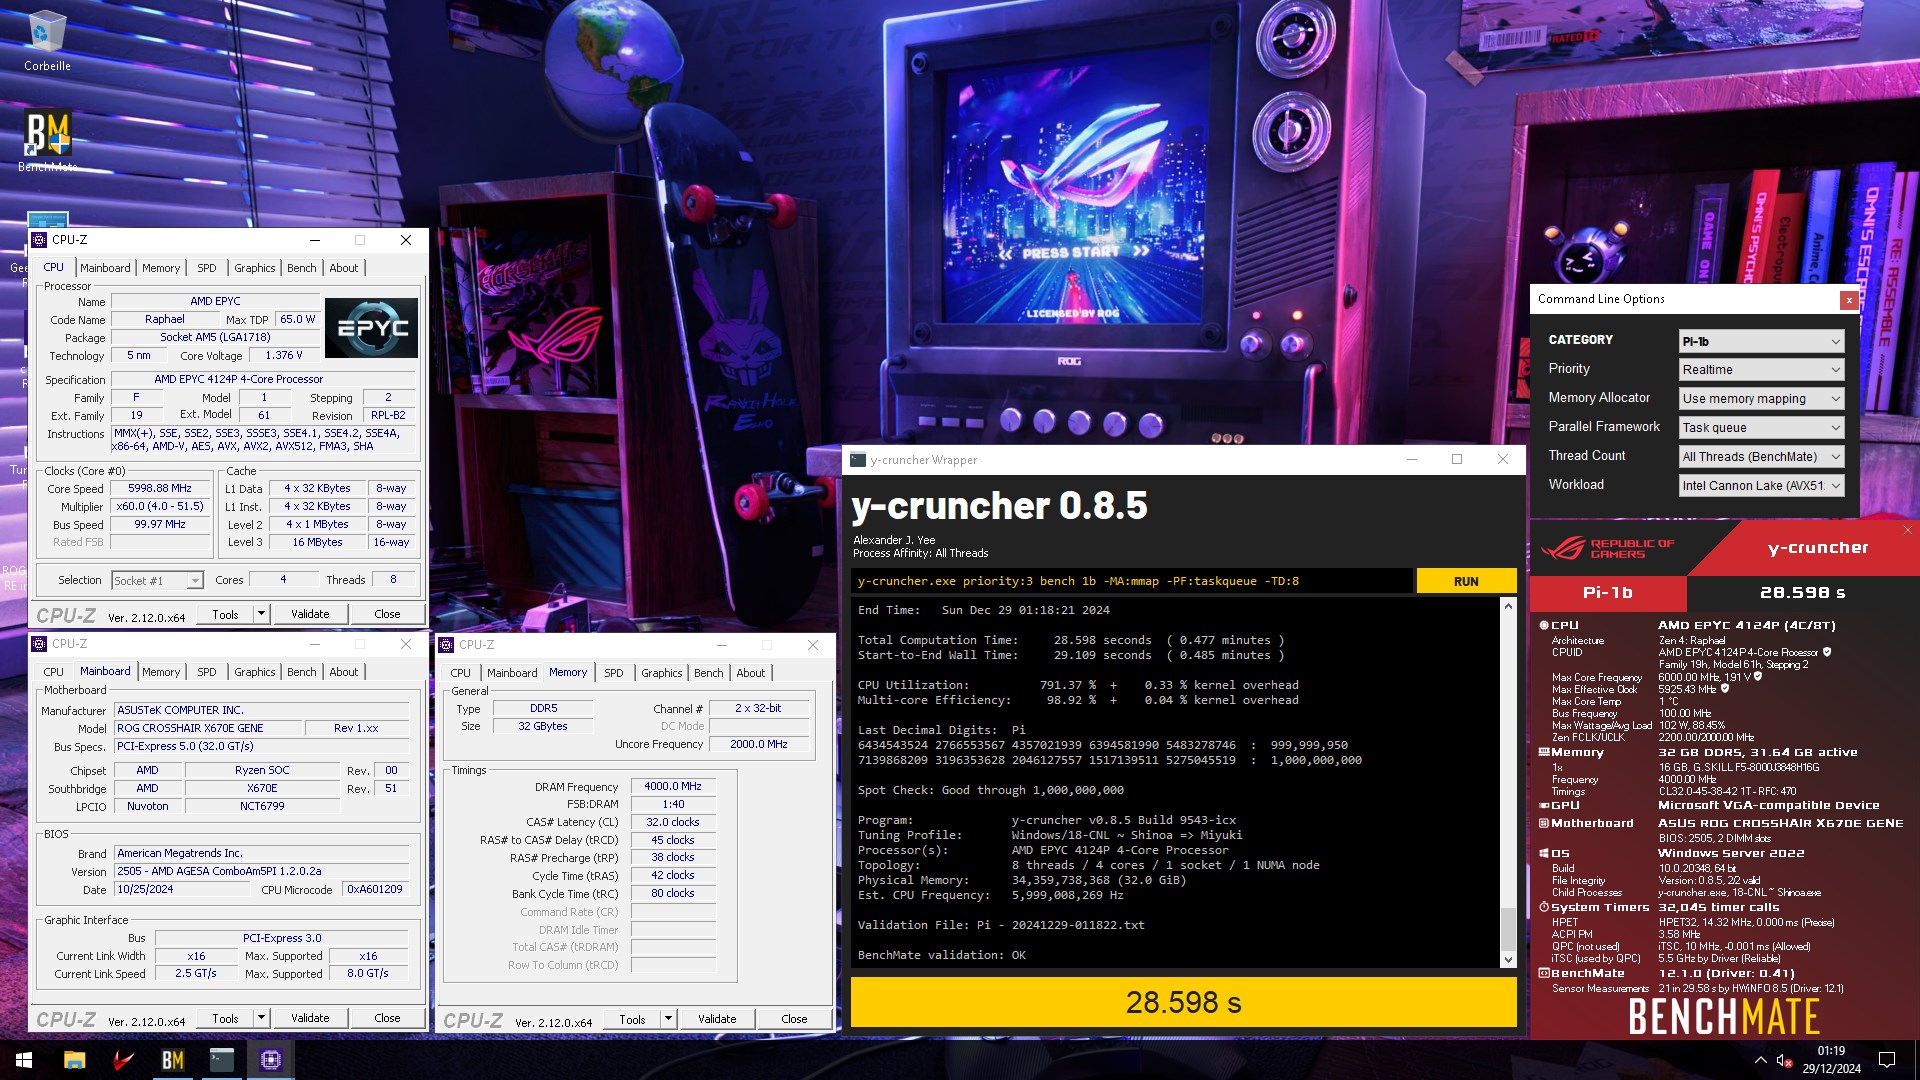Viewport: 1920px width, 1080px height.
Task: Click the y-cruncher command line input field
Action: (1132, 581)
